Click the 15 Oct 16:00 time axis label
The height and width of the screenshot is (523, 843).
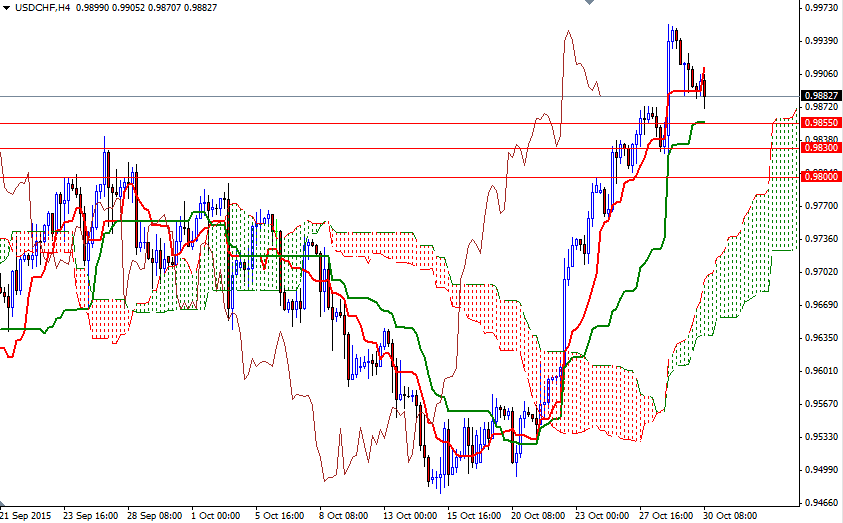pos(474,515)
